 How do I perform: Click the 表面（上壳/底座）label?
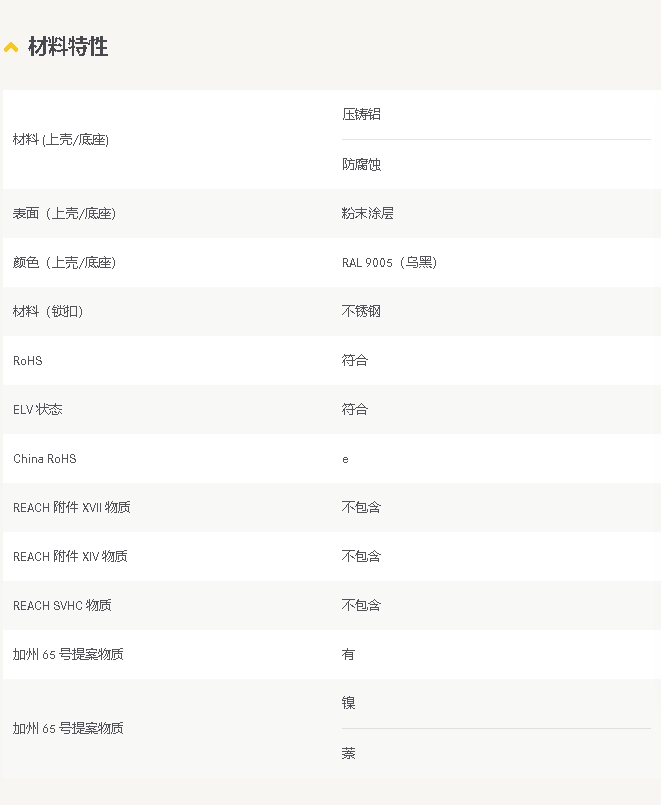[65, 214]
